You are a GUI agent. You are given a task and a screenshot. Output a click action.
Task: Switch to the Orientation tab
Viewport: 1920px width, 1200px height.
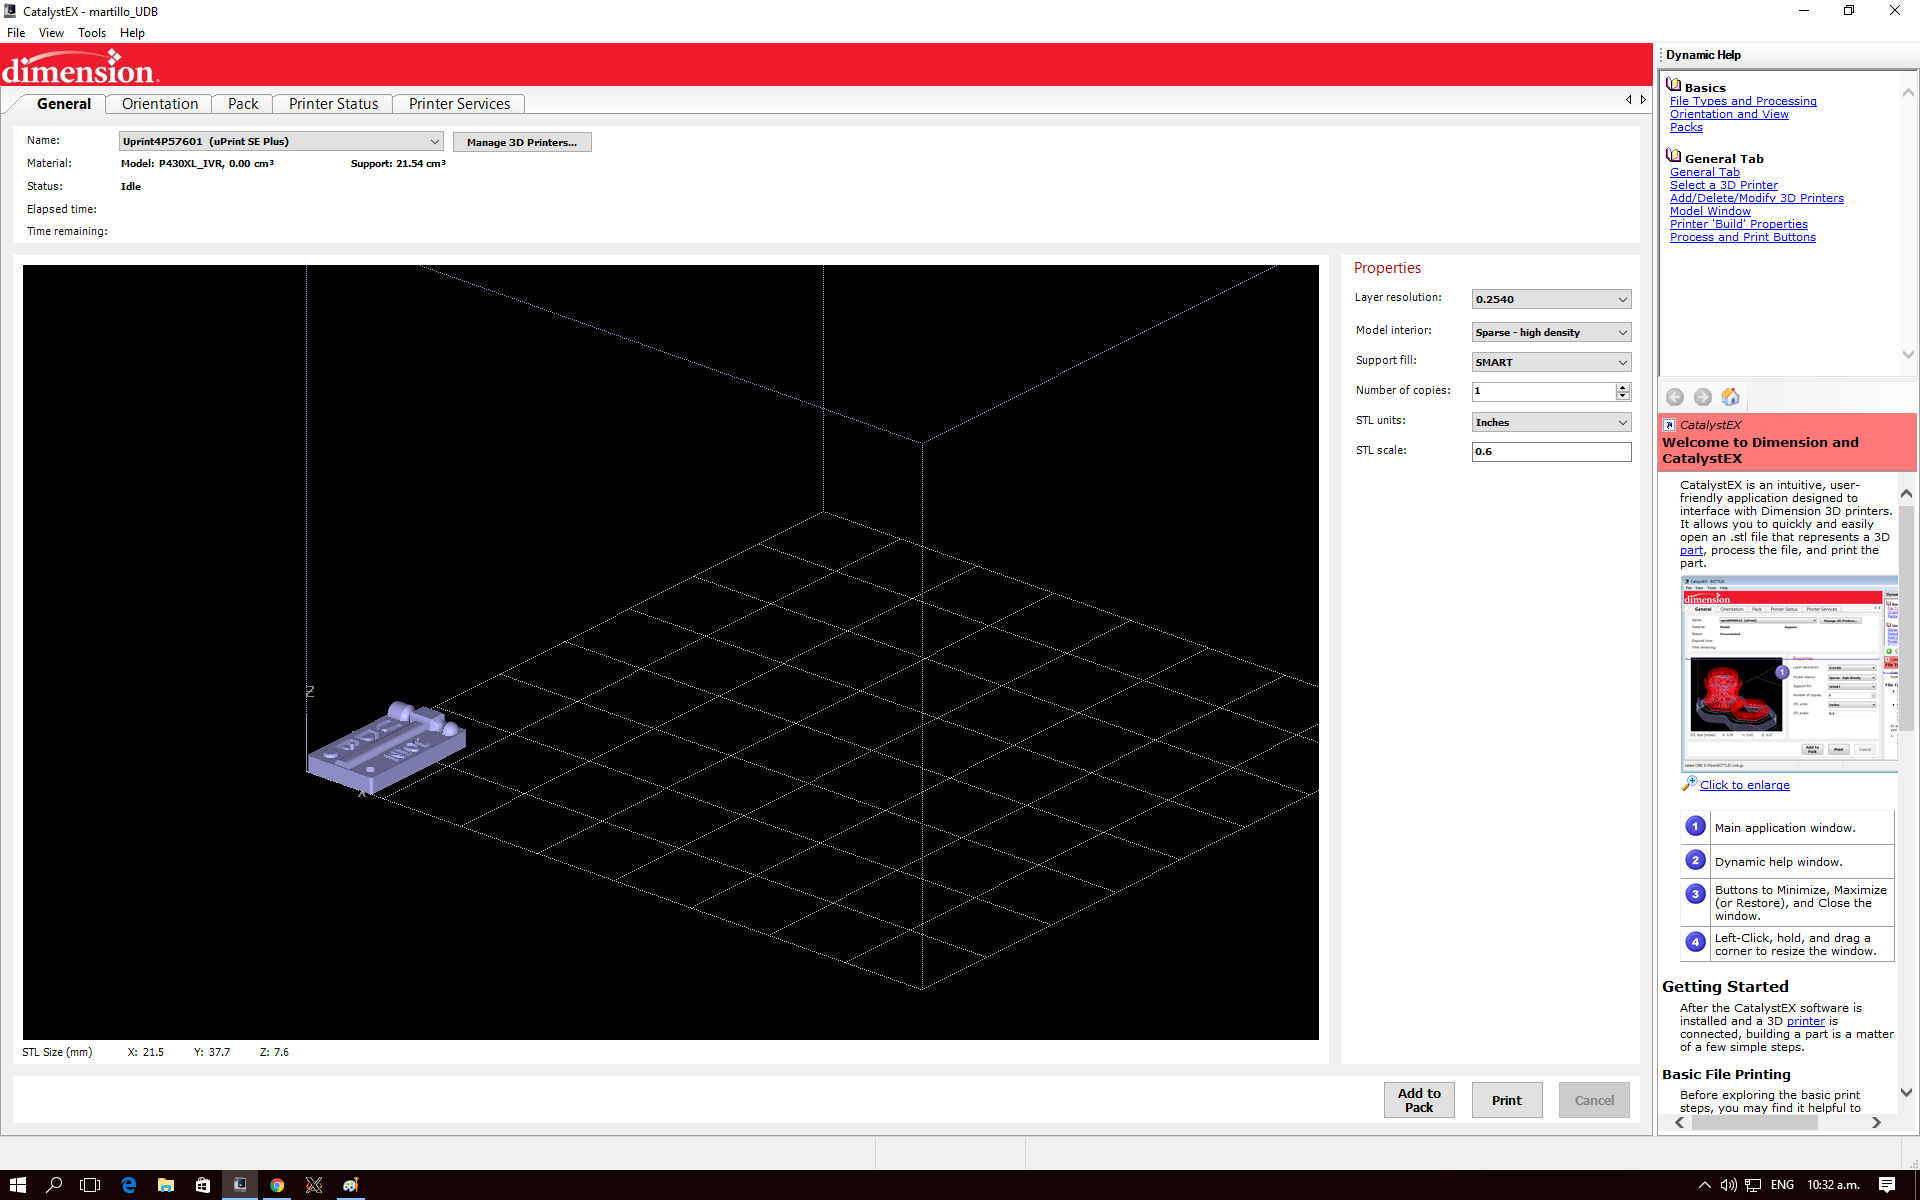click(x=160, y=104)
